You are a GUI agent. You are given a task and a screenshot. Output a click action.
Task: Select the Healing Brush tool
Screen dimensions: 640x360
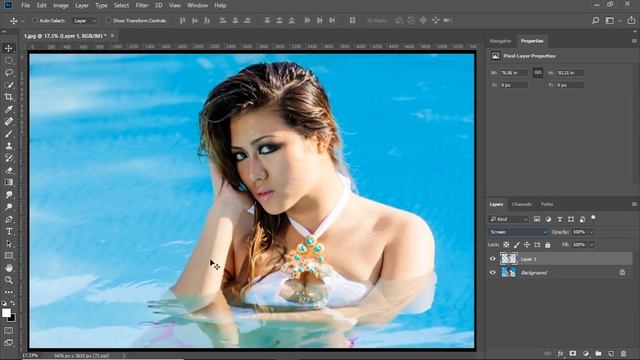(9, 122)
